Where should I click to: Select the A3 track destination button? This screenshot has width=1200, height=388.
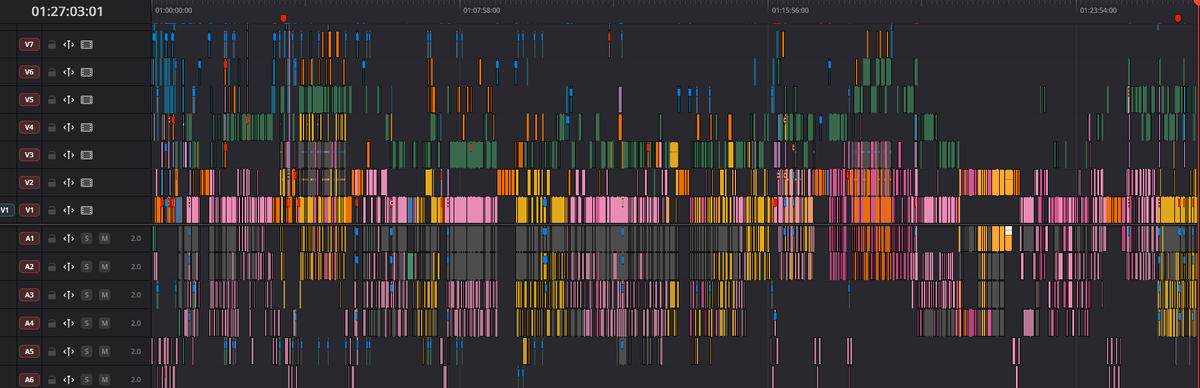pos(29,295)
